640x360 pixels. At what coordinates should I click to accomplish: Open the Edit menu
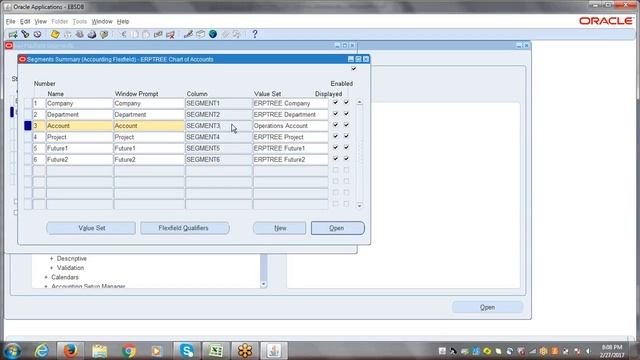click(25, 22)
